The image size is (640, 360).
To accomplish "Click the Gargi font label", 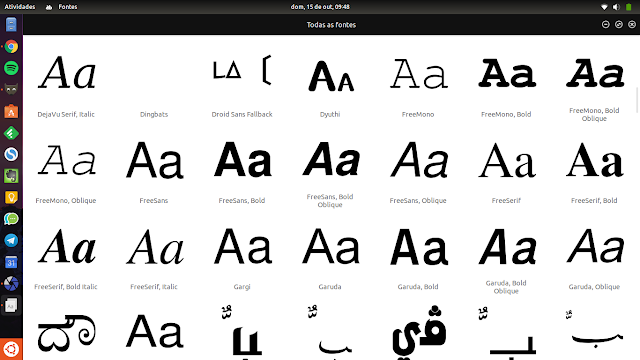I will pyautogui.click(x=242, y=287).
